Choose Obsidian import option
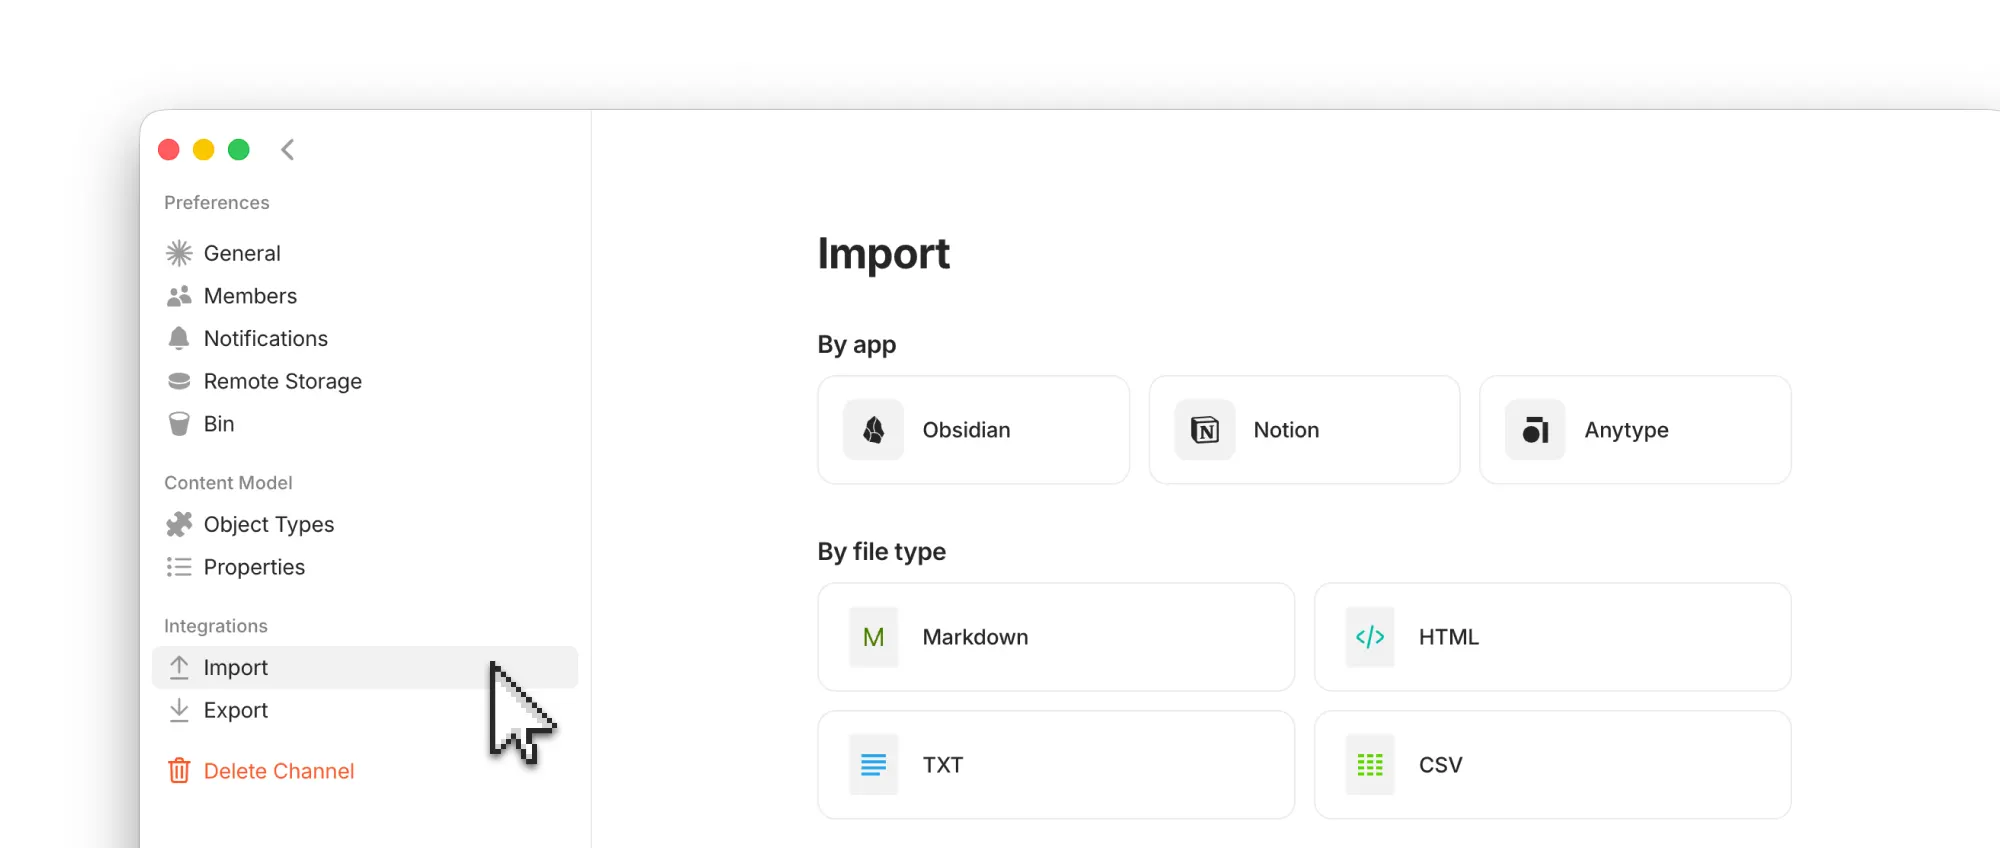This screenshot has width=2000, height=848. [x=973, y=430]
